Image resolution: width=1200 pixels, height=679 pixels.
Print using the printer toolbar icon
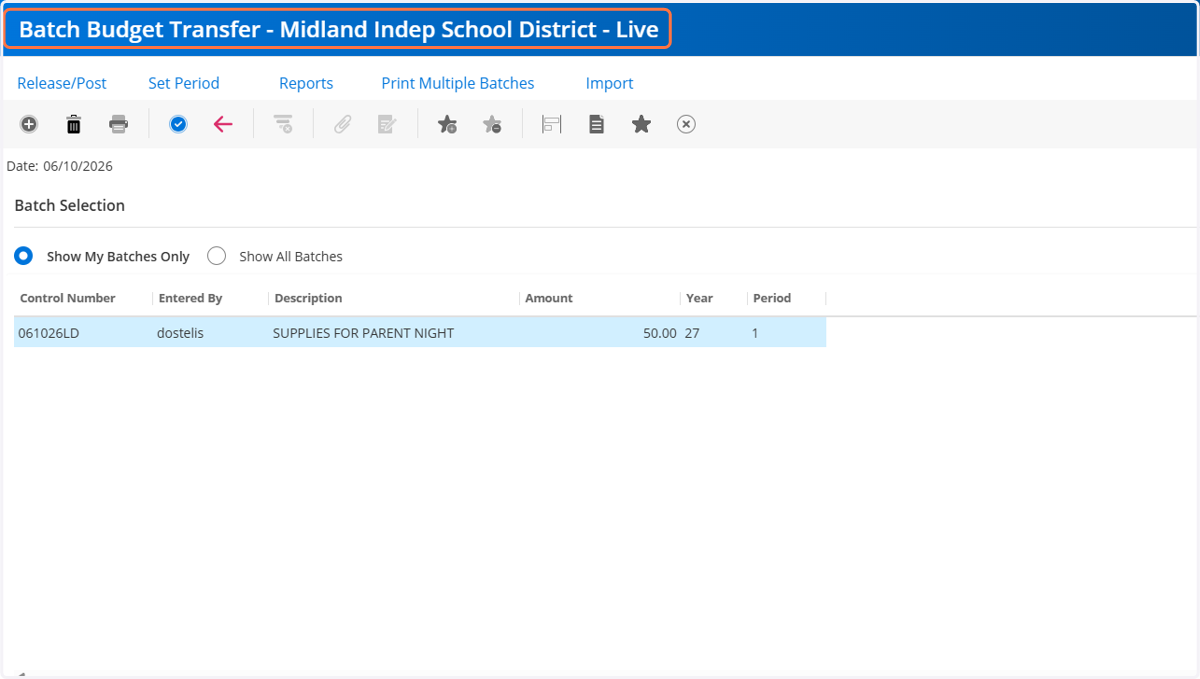pos(119,124)
